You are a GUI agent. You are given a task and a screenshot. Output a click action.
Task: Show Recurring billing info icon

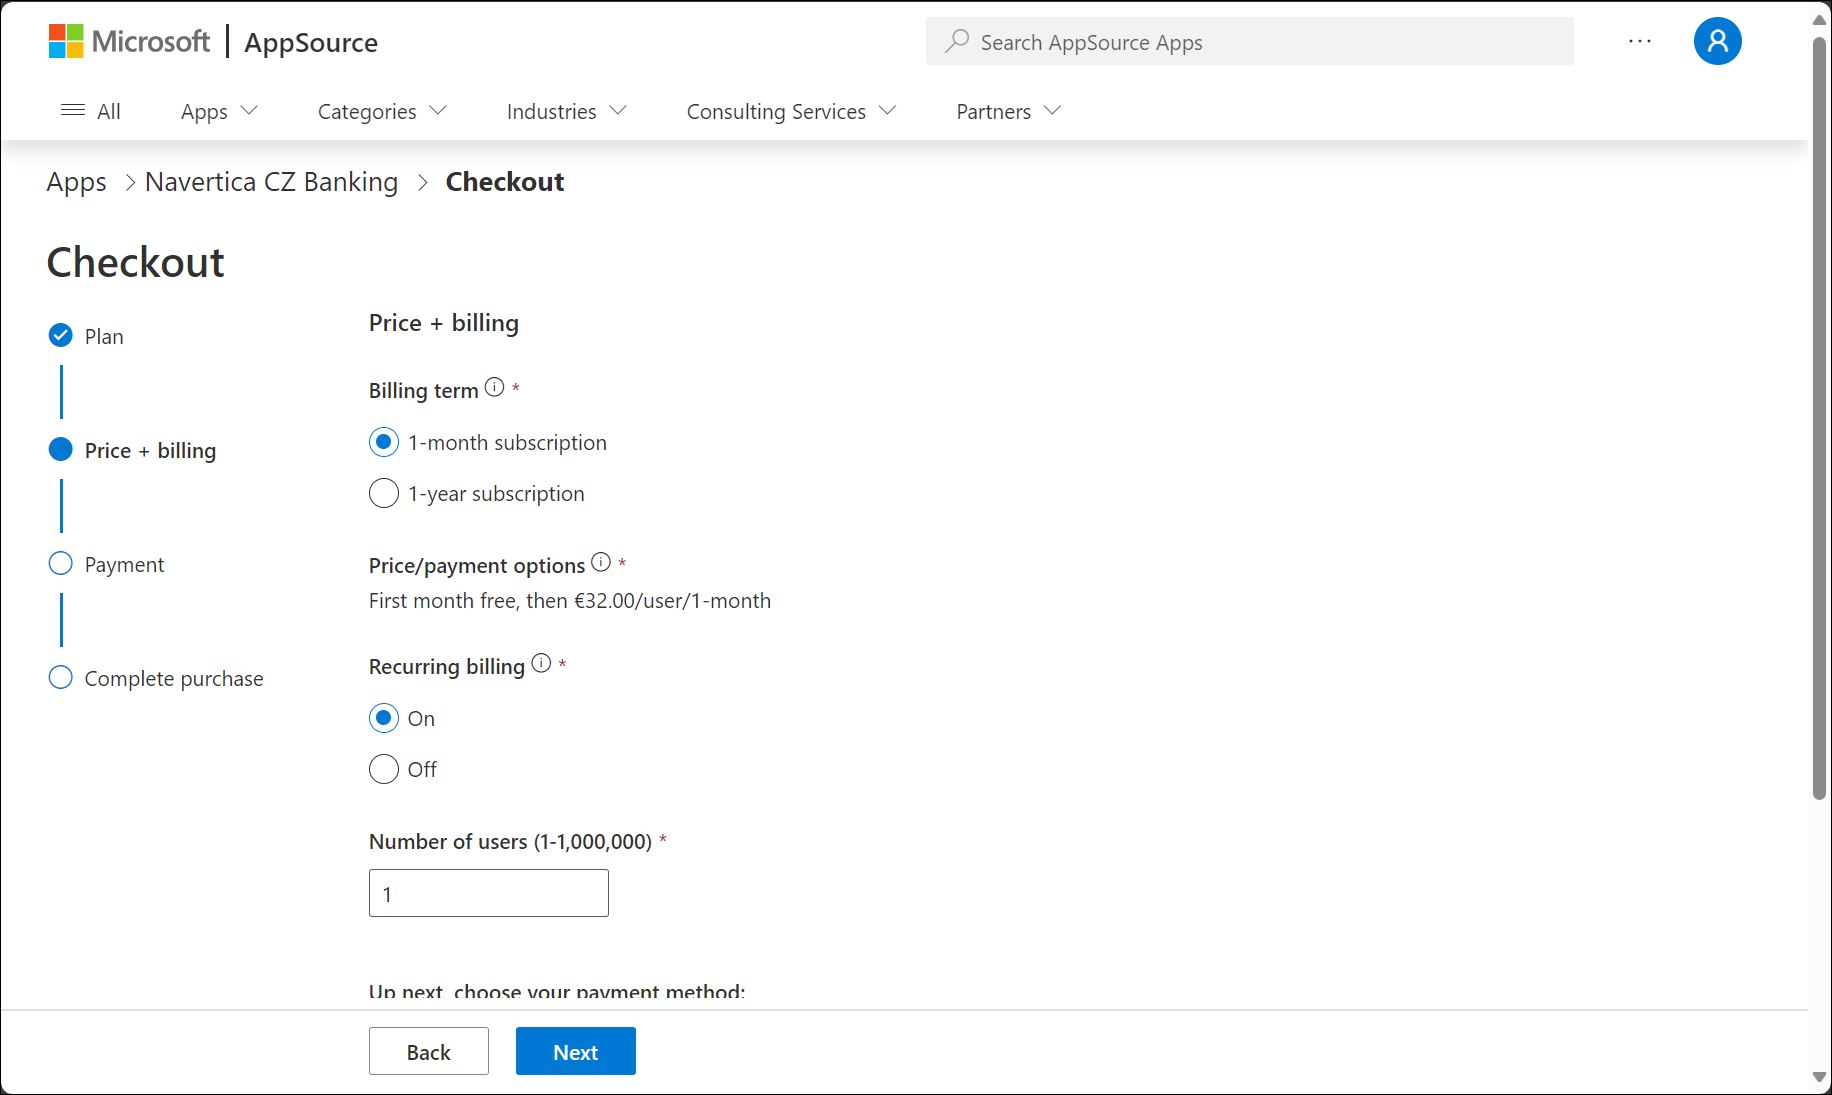[x=541, y=663]
